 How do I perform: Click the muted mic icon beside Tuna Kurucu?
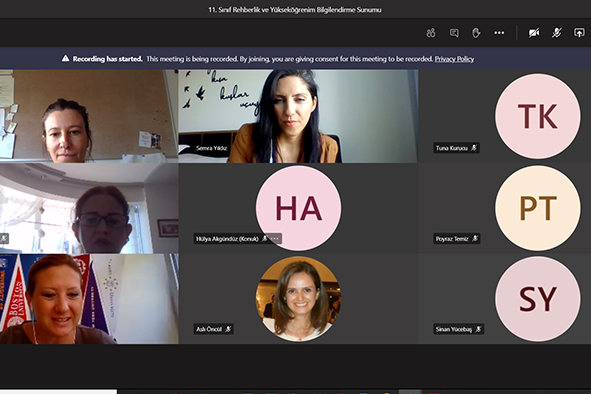(x=474, y=148)
